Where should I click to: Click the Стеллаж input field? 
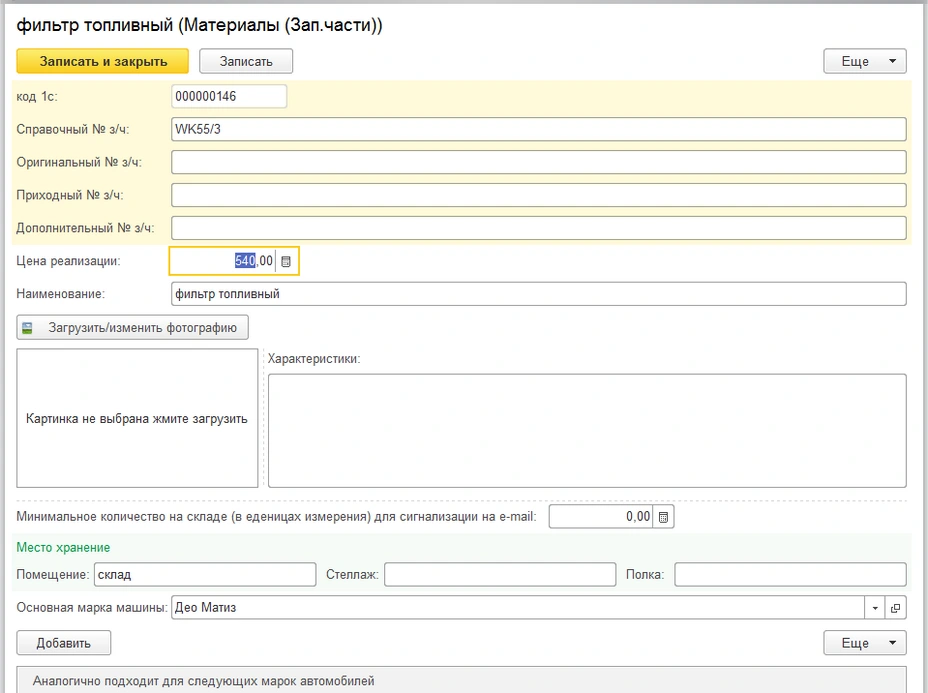pyautogui.click(x=500, y=575)
